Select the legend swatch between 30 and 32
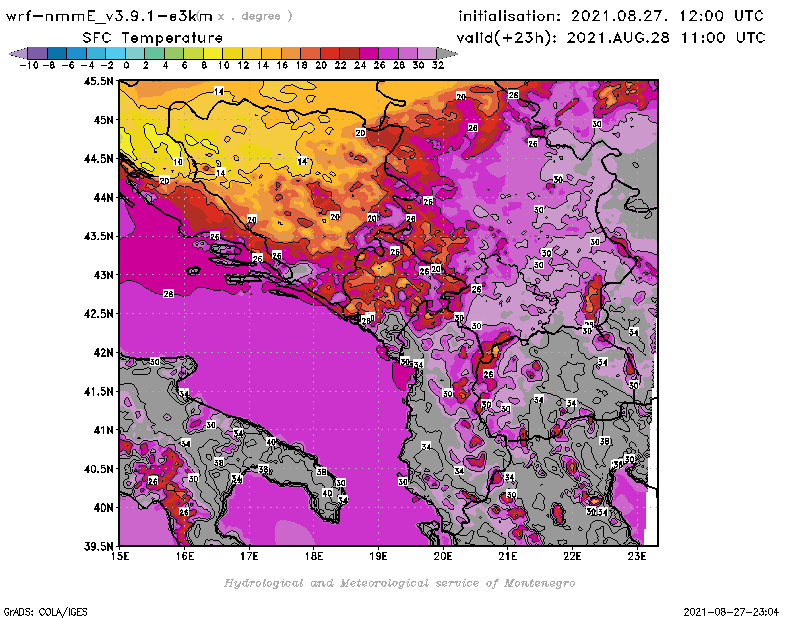The height and width of the screenshot is (618, 800). coord(427,53)
